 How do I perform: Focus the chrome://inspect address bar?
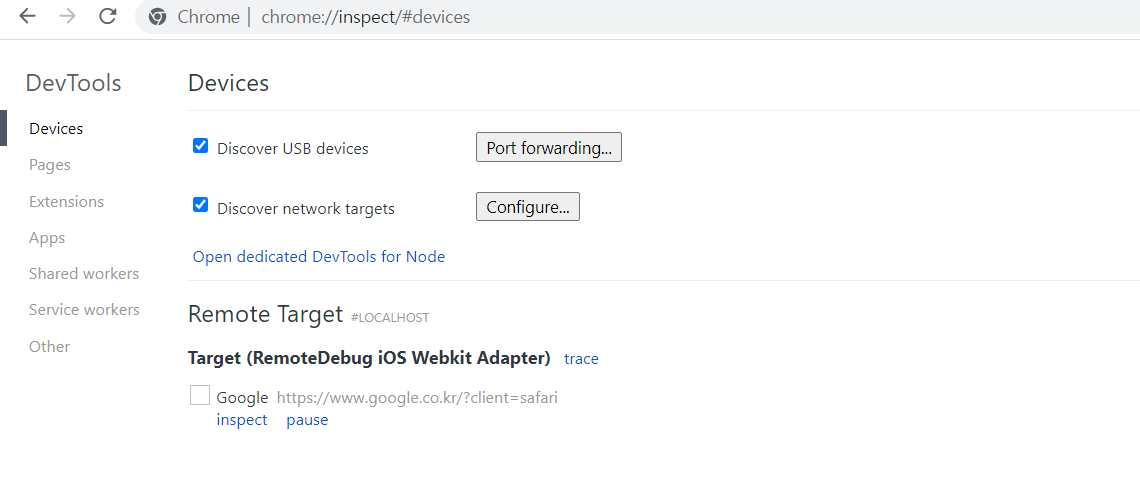click(x=640, y=17)
